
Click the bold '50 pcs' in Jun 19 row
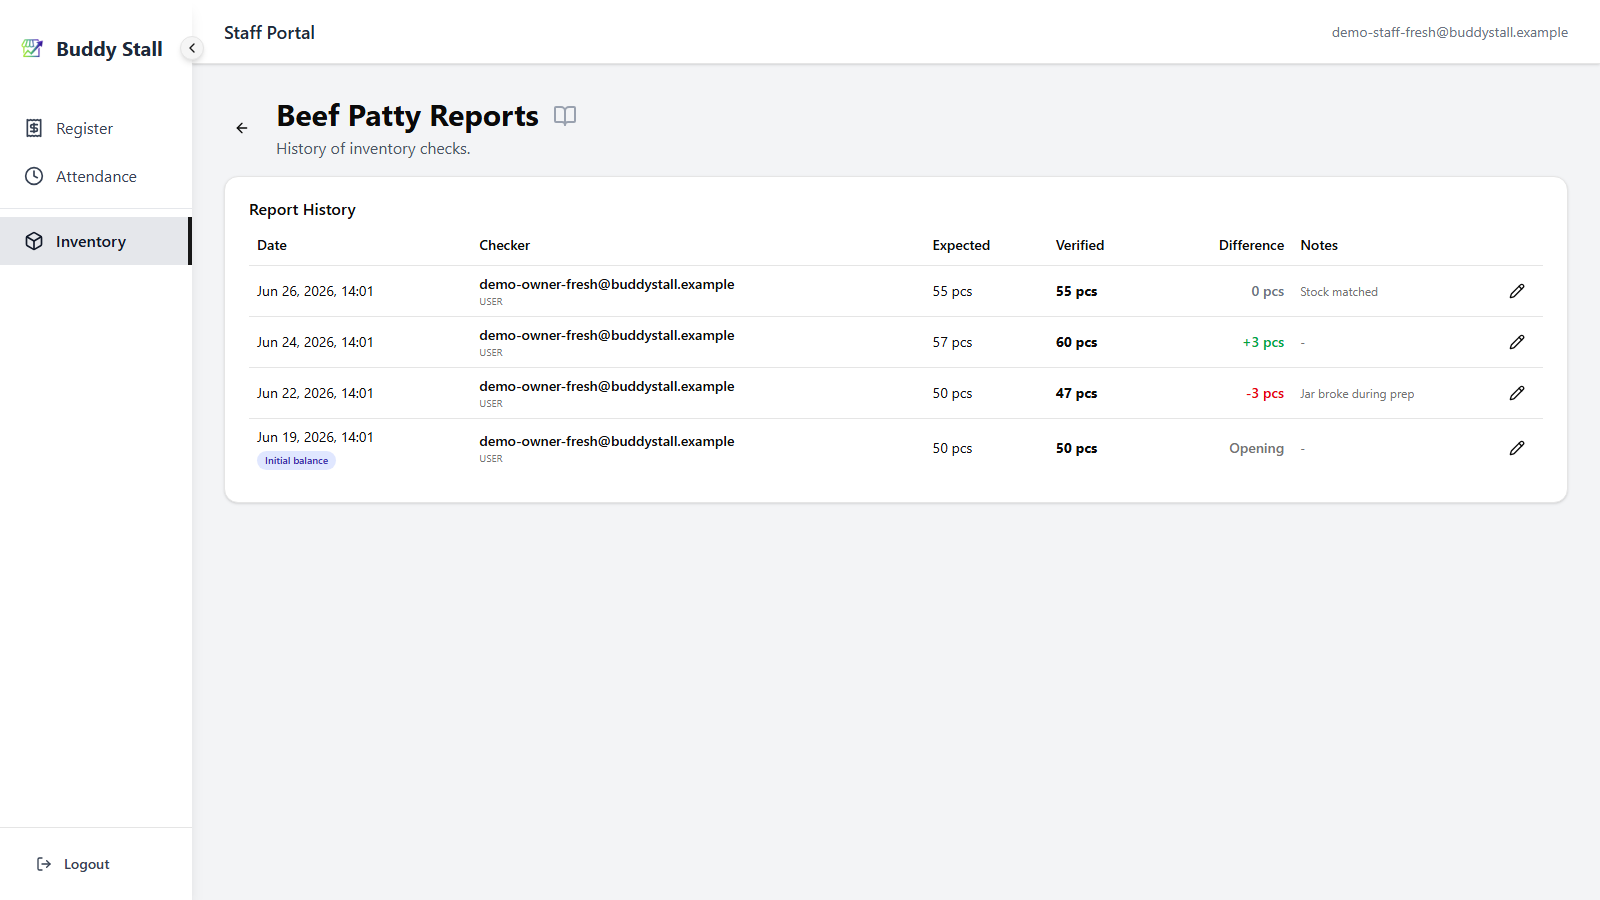pyautogui.click(x=1076, y=448)
